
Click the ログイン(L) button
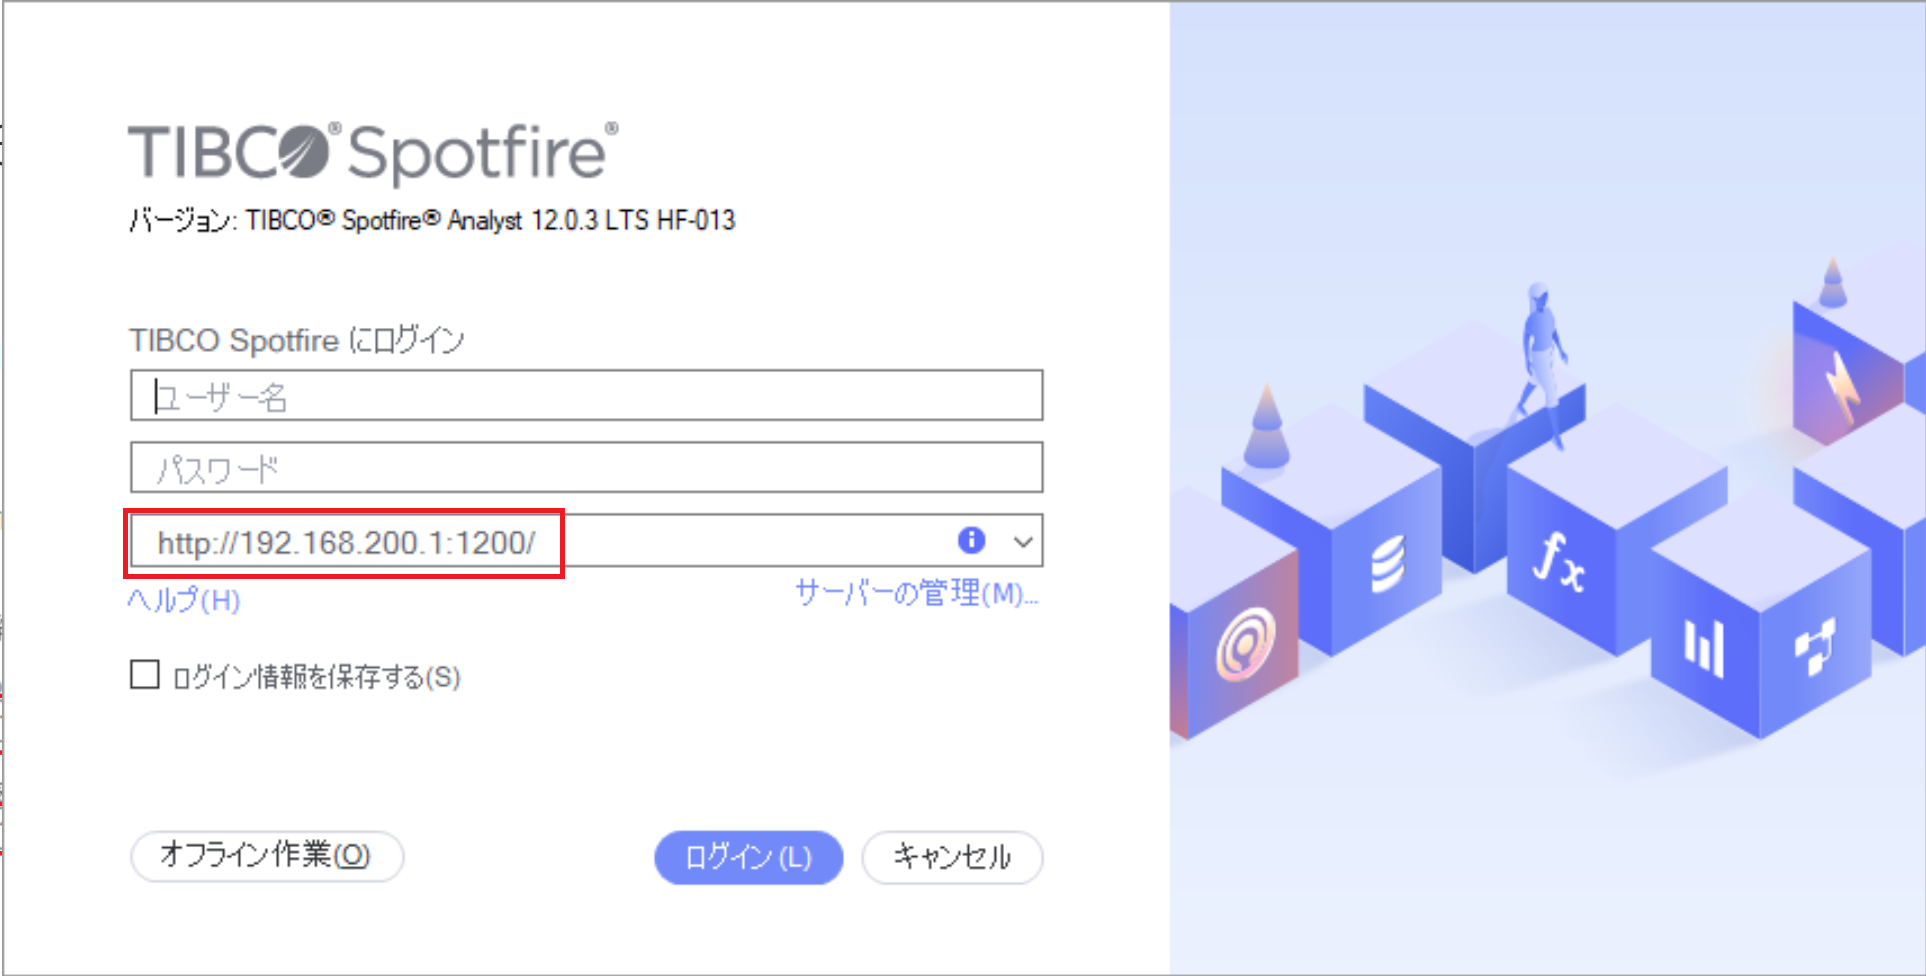point(748,857)
